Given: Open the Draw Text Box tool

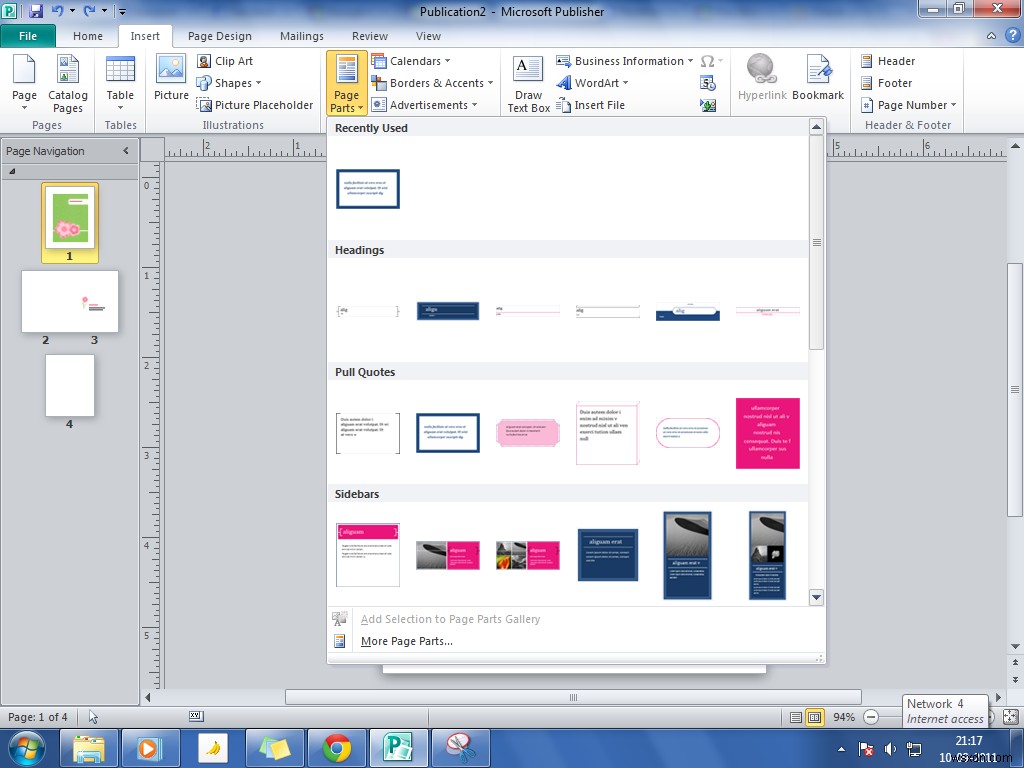Looking at the screenshot, I should 527,84.
